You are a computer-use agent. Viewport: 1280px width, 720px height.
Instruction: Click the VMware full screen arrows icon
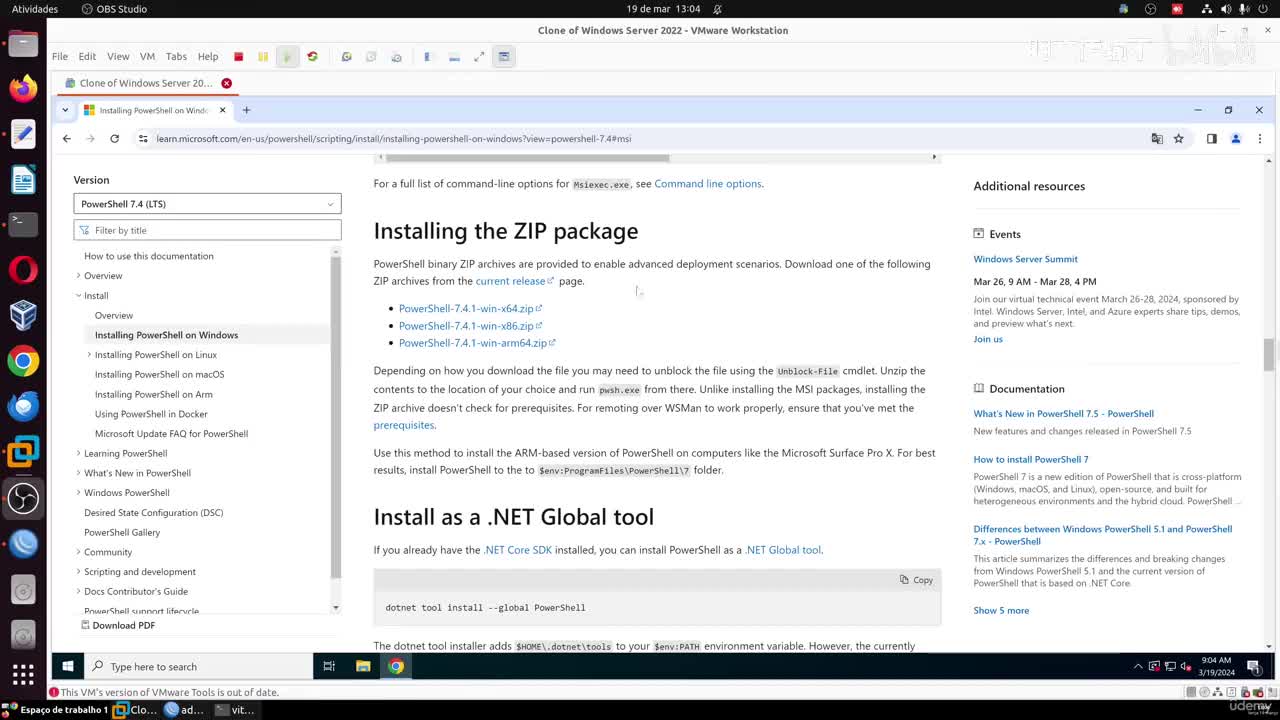point(479,57)
